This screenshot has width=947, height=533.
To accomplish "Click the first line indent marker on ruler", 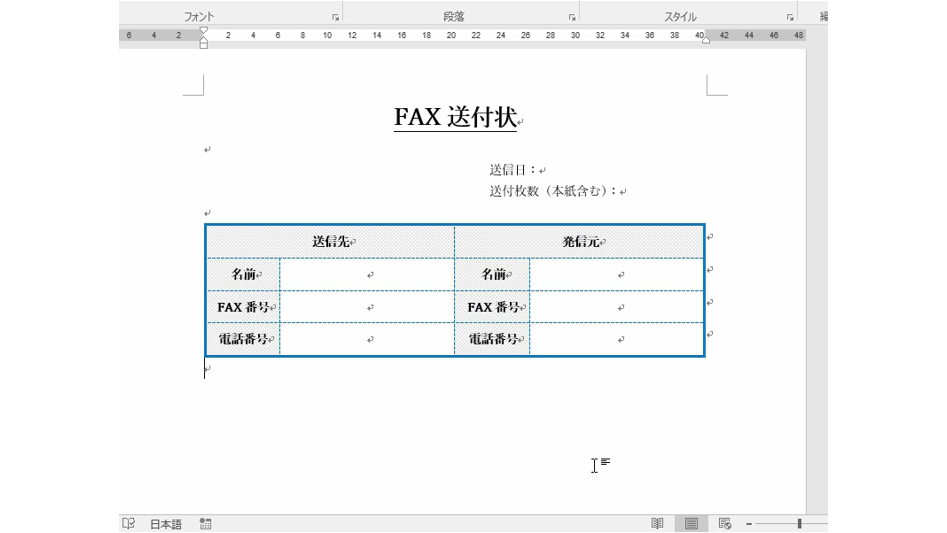I will tap(204, 30).
